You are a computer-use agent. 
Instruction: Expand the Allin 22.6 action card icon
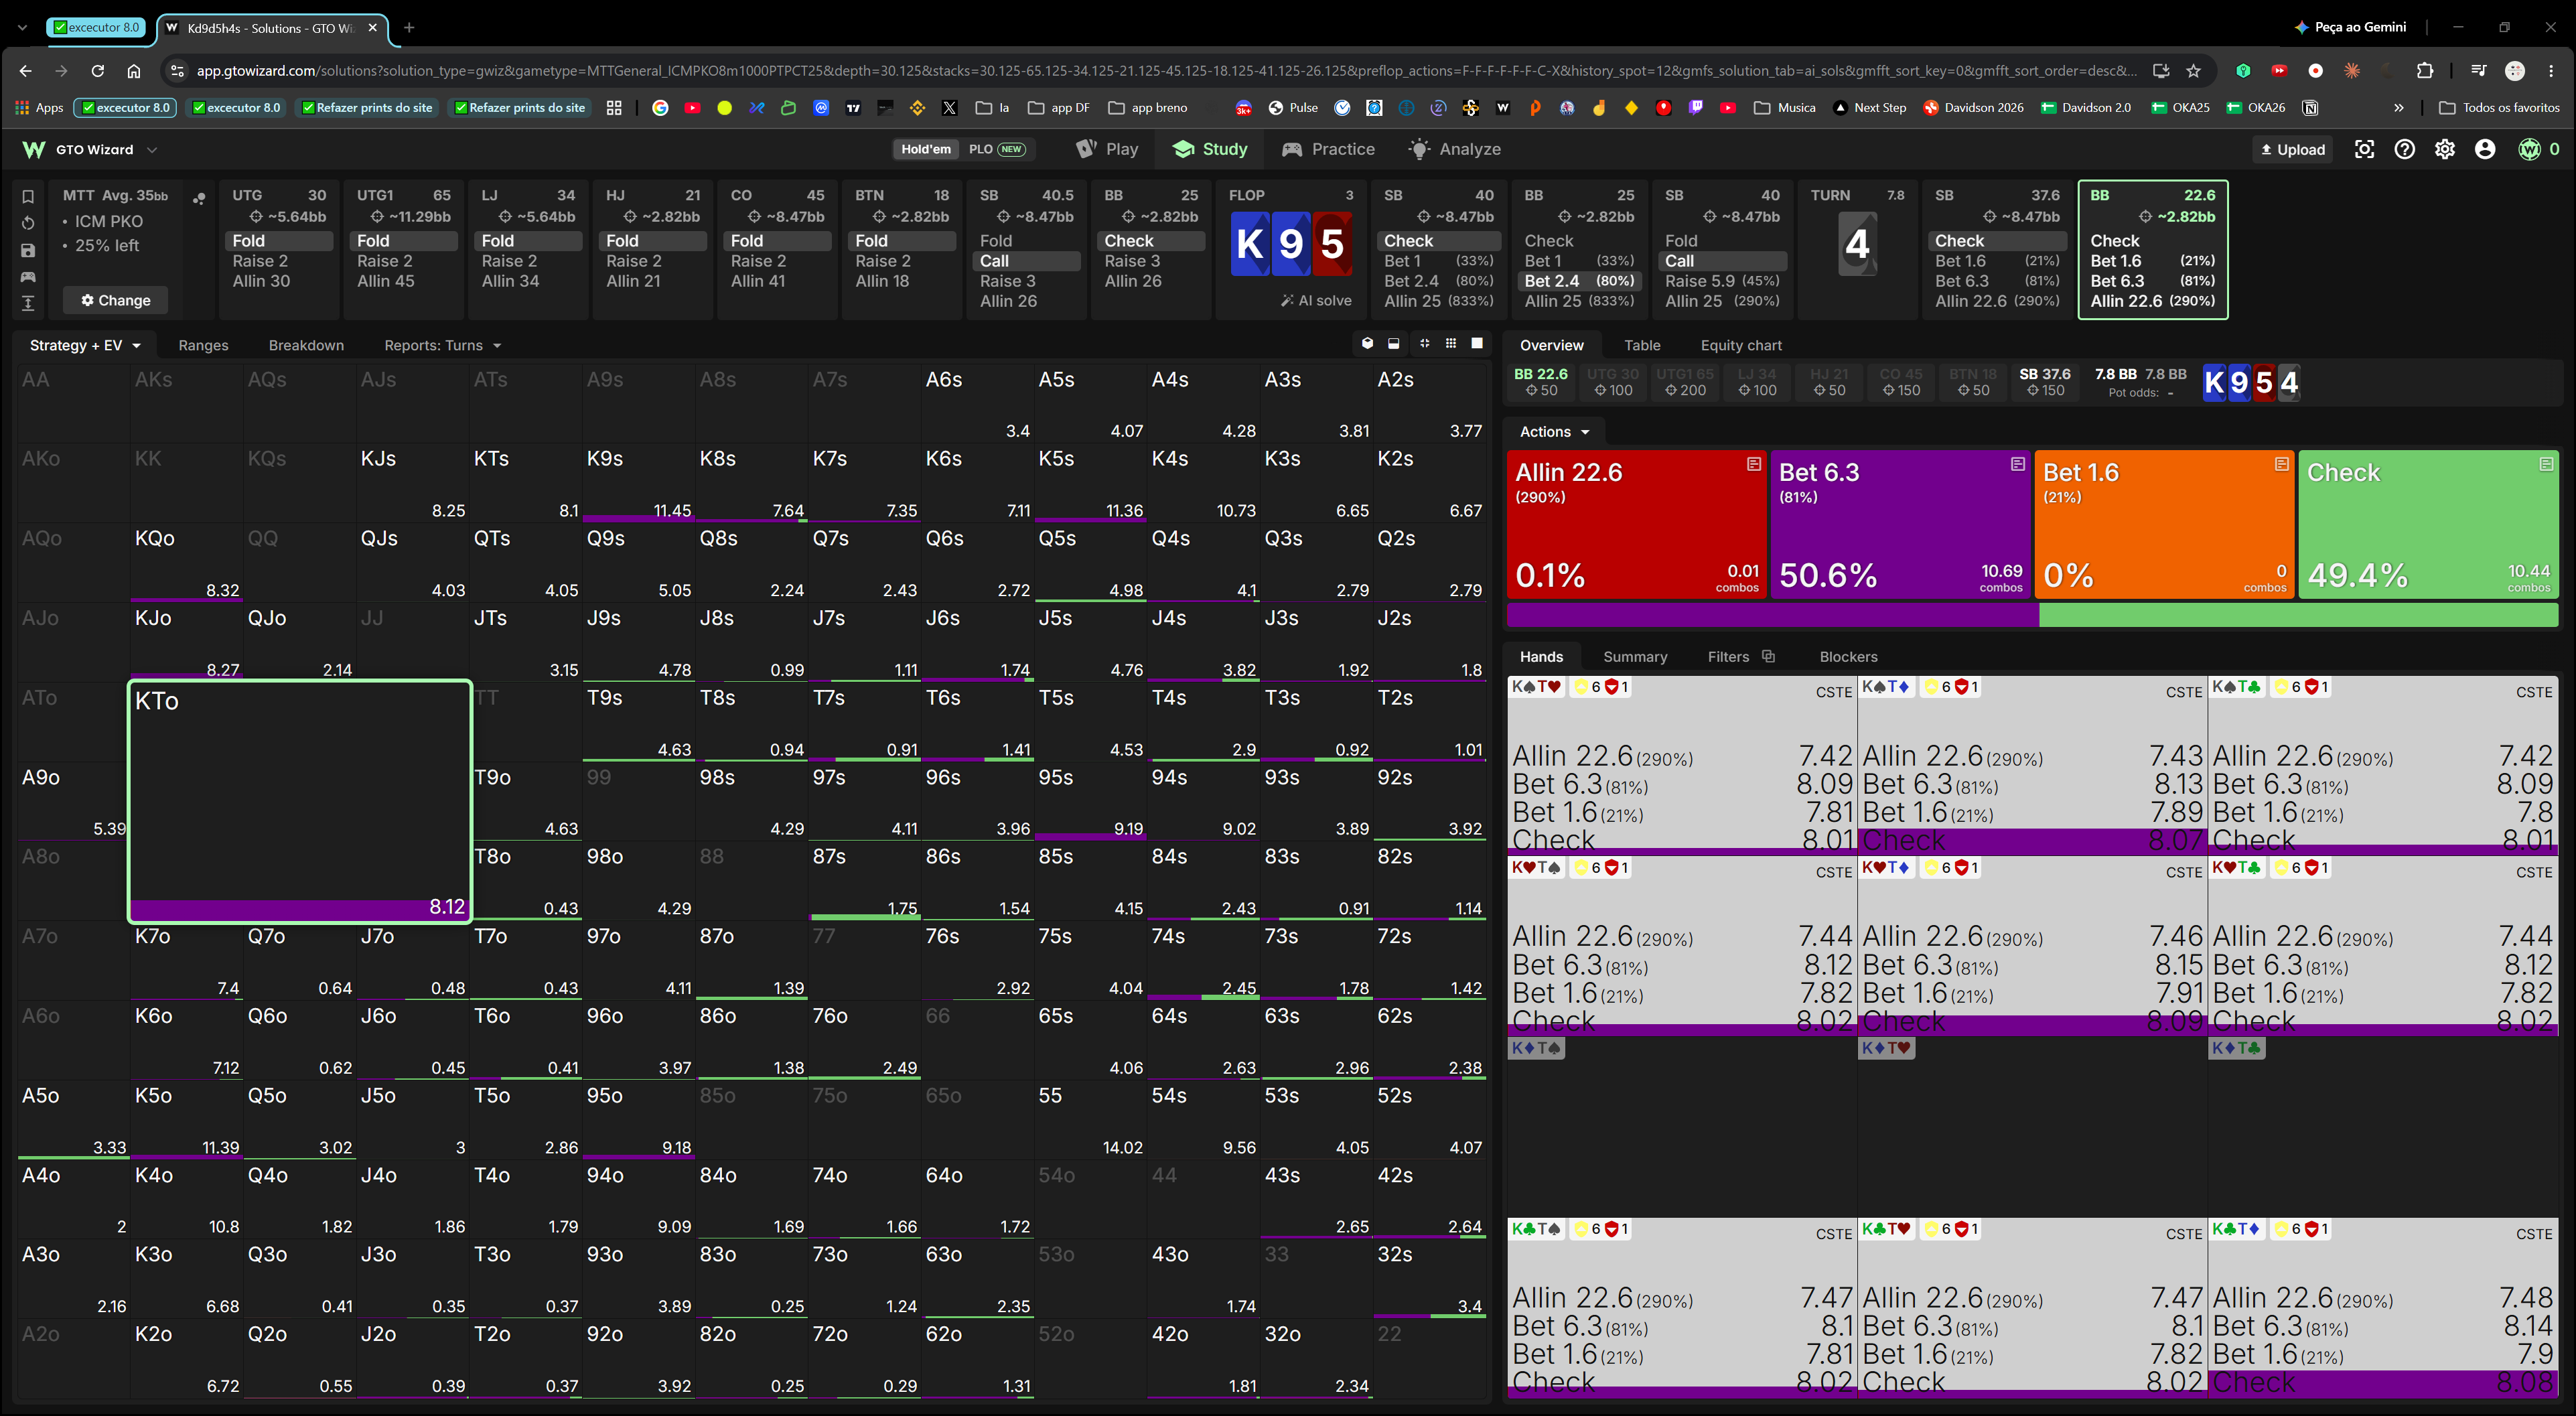click(1754, 464)
